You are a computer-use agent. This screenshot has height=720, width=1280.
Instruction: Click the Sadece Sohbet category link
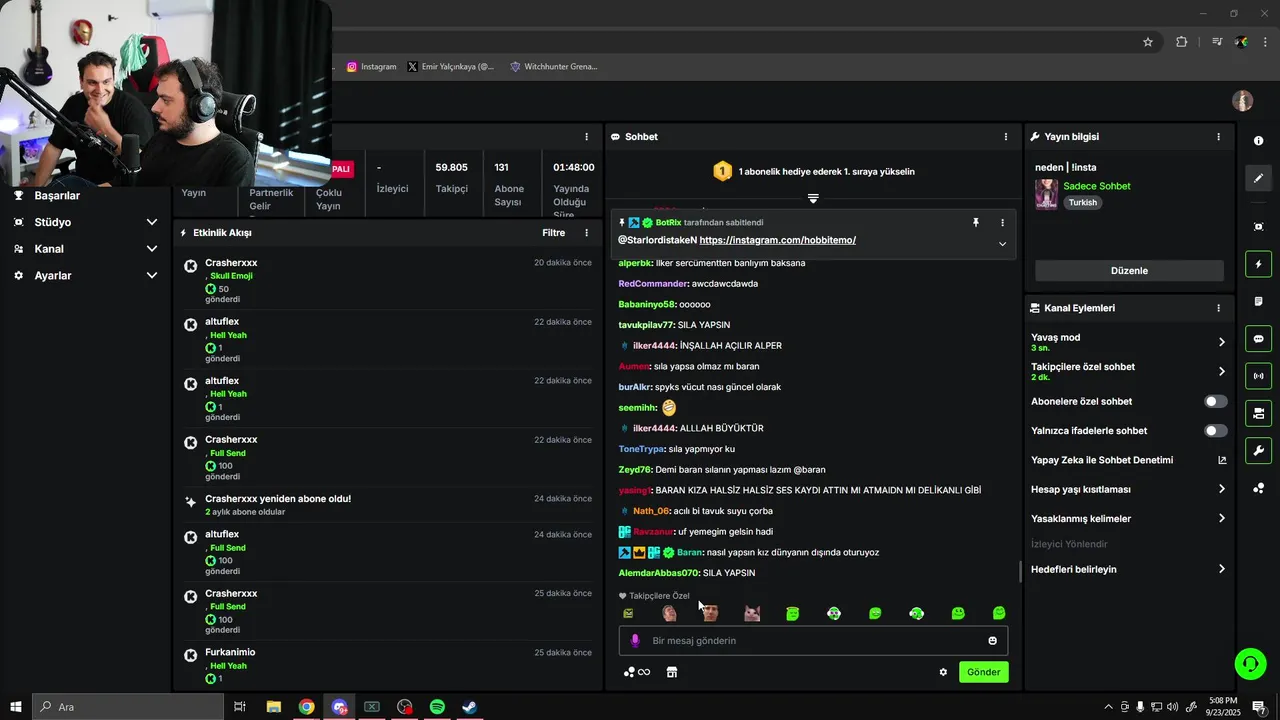click(x=1097, y=186)
